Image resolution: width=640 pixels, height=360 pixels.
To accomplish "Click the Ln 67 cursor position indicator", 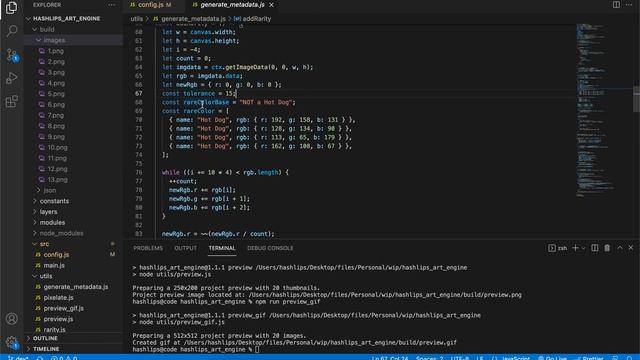I will [x=390, y=358].
